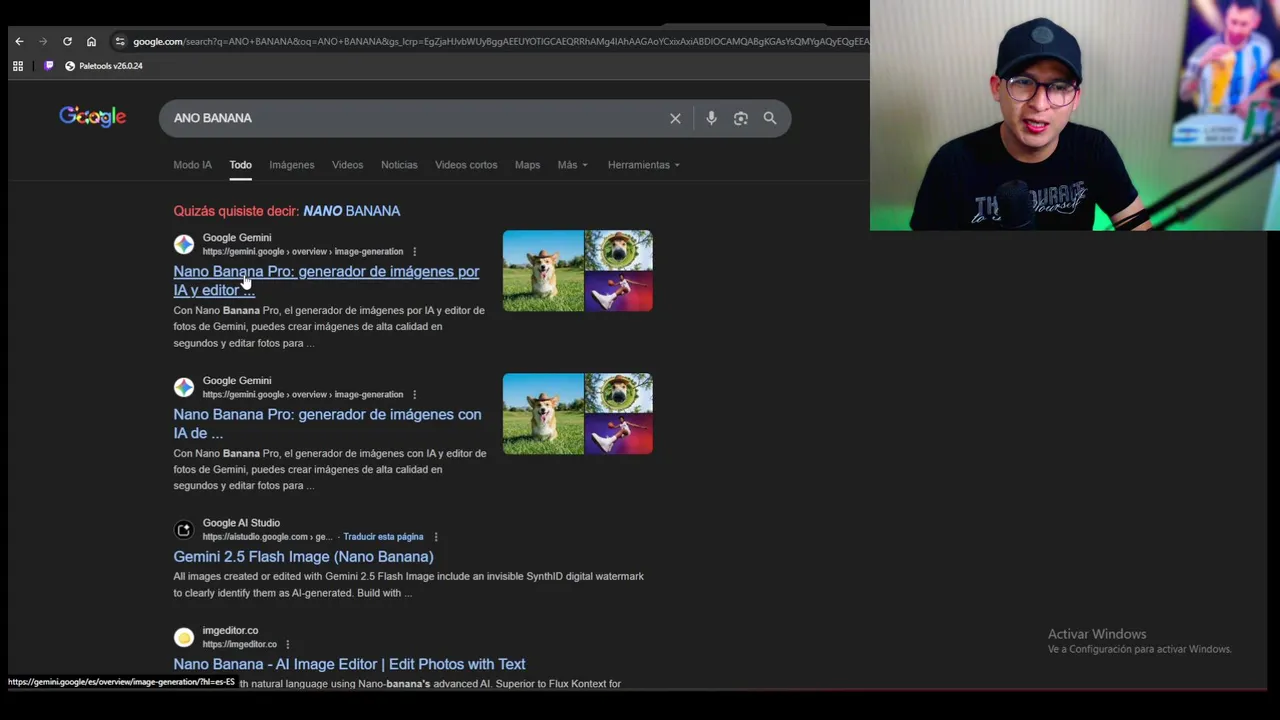This screenshot has width=1280, height=720.
Task: Switch to the Imágenes tab
Action: [x=291, y=165]
